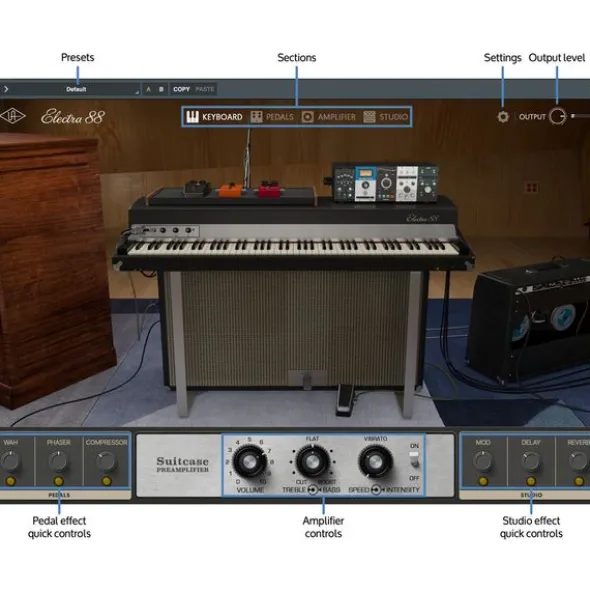Image resolution: width=590 pixels, height=591 pixels.
Task: Click the COMPRESSOR quick control knob
Action: pos(106,461)
